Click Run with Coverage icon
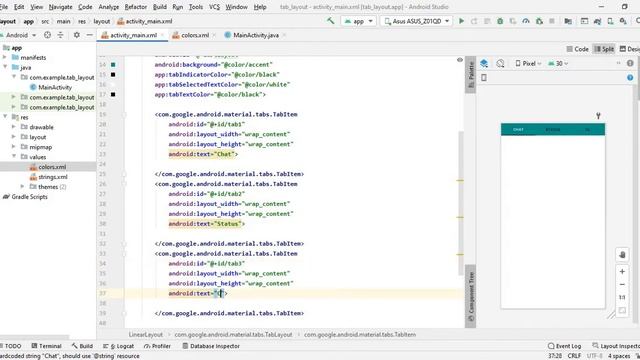The width and height of the screenshot is (640, 360). (x=513, y=21)
